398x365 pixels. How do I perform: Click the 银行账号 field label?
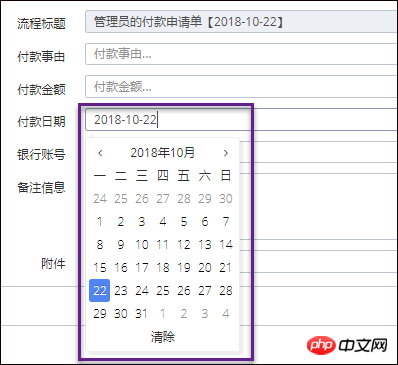[x=41, y=155]
